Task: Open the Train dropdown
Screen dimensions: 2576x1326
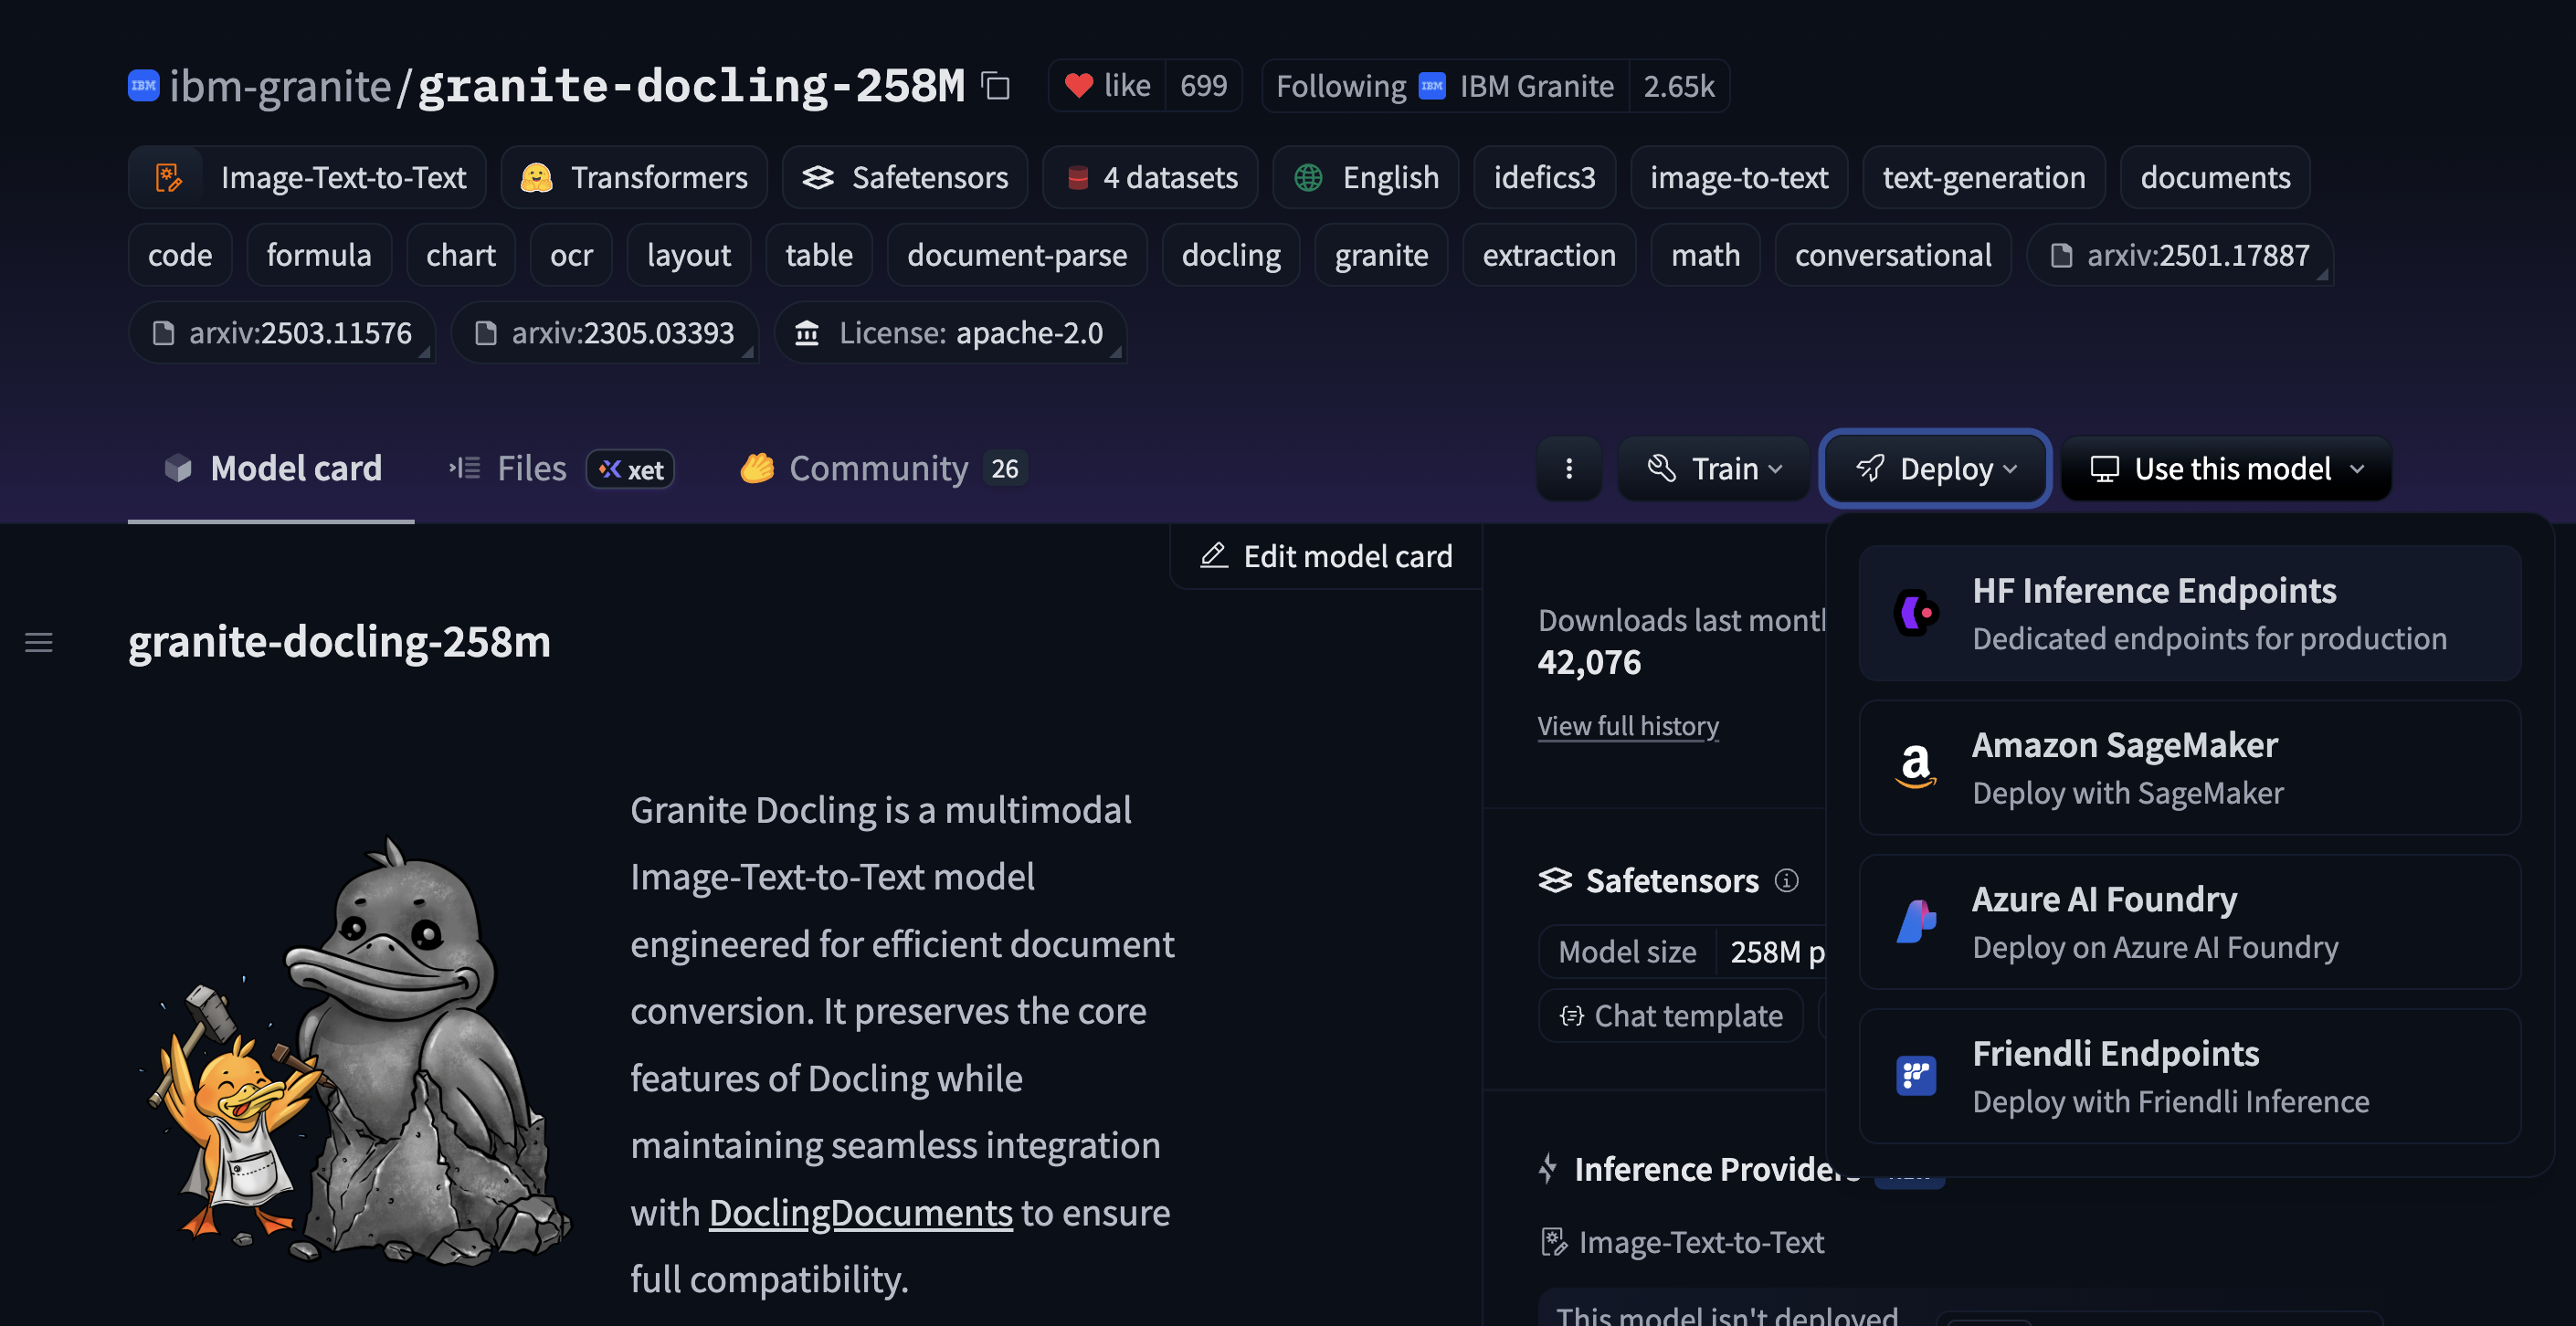Action: pyautogui.click(x=1713, y=468)
